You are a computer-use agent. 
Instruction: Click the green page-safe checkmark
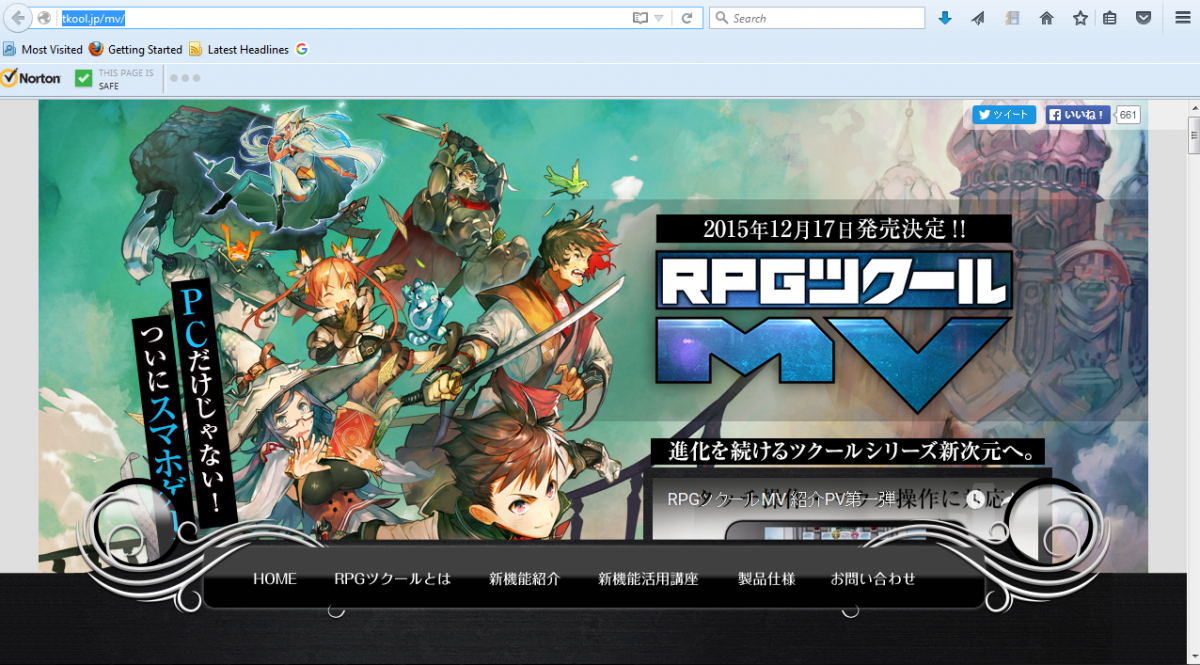84,78
